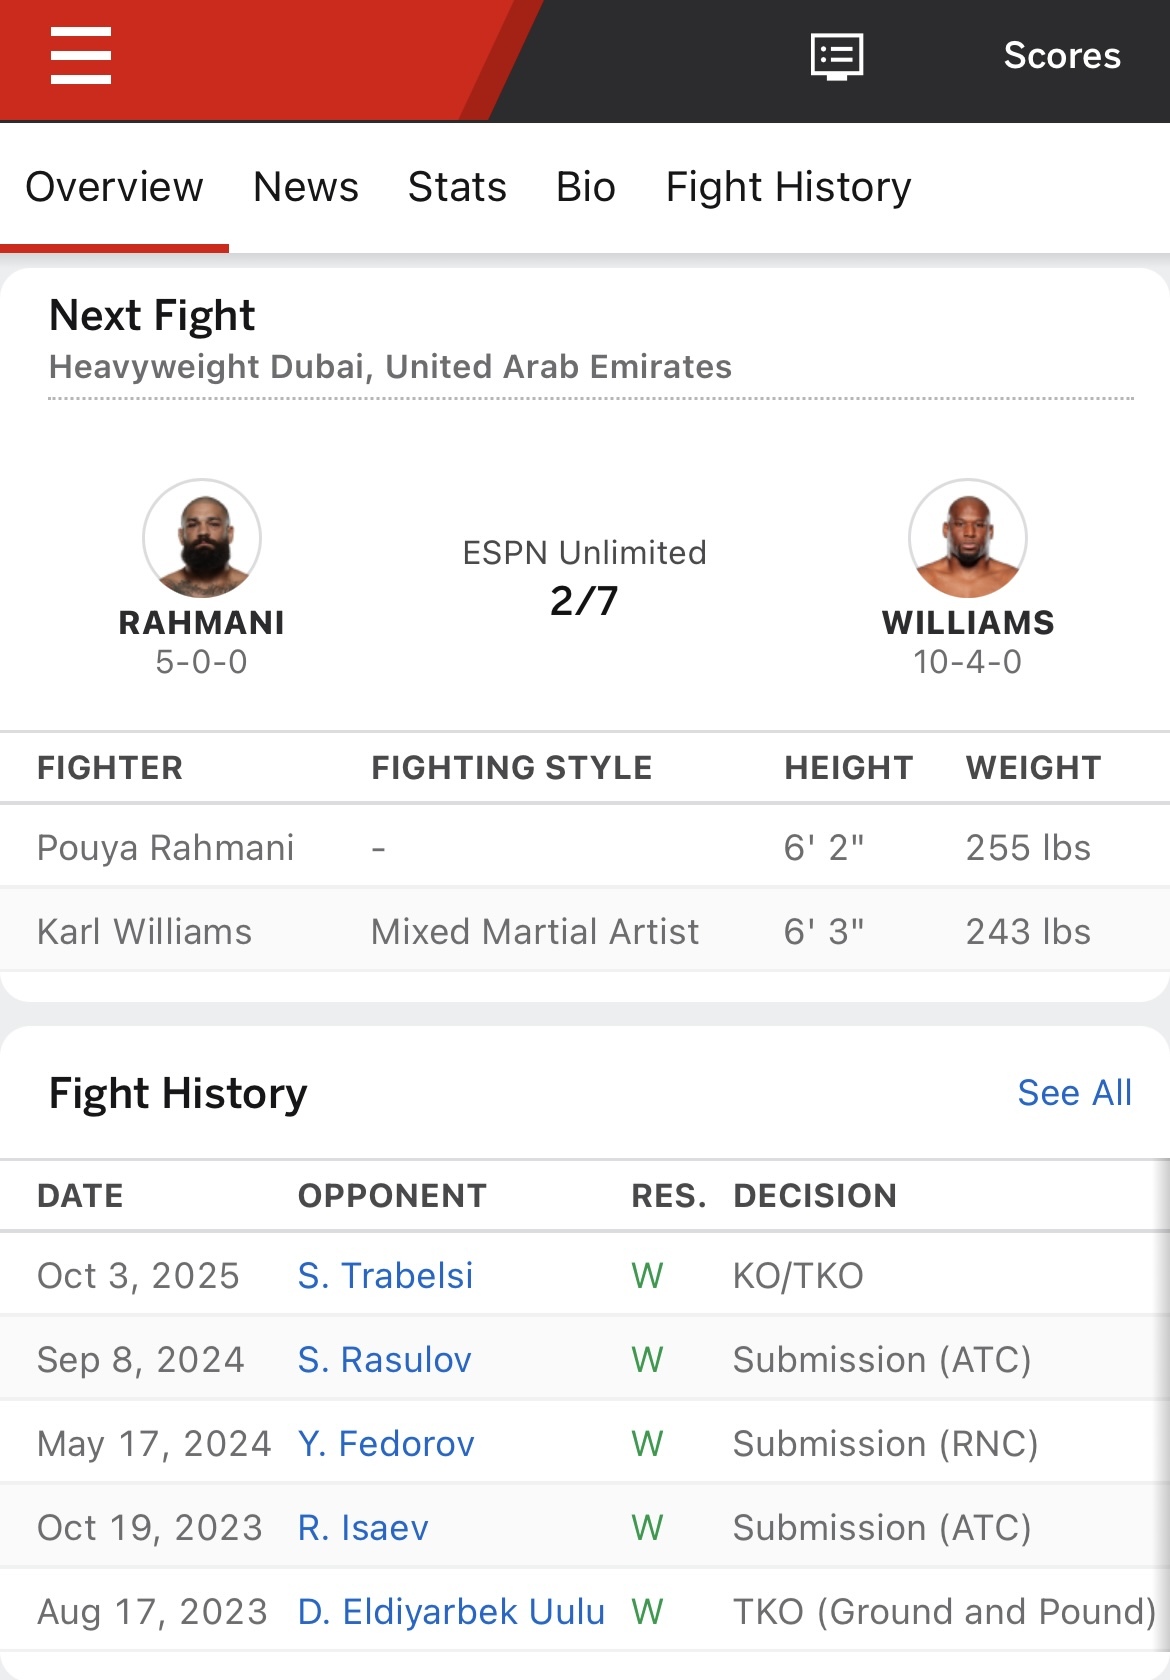Viewport: 1170px width, 1680px height.
Task: Open opponent D. Eldiyarbek Uulu's profile
Action: [x=451, y=1612]
